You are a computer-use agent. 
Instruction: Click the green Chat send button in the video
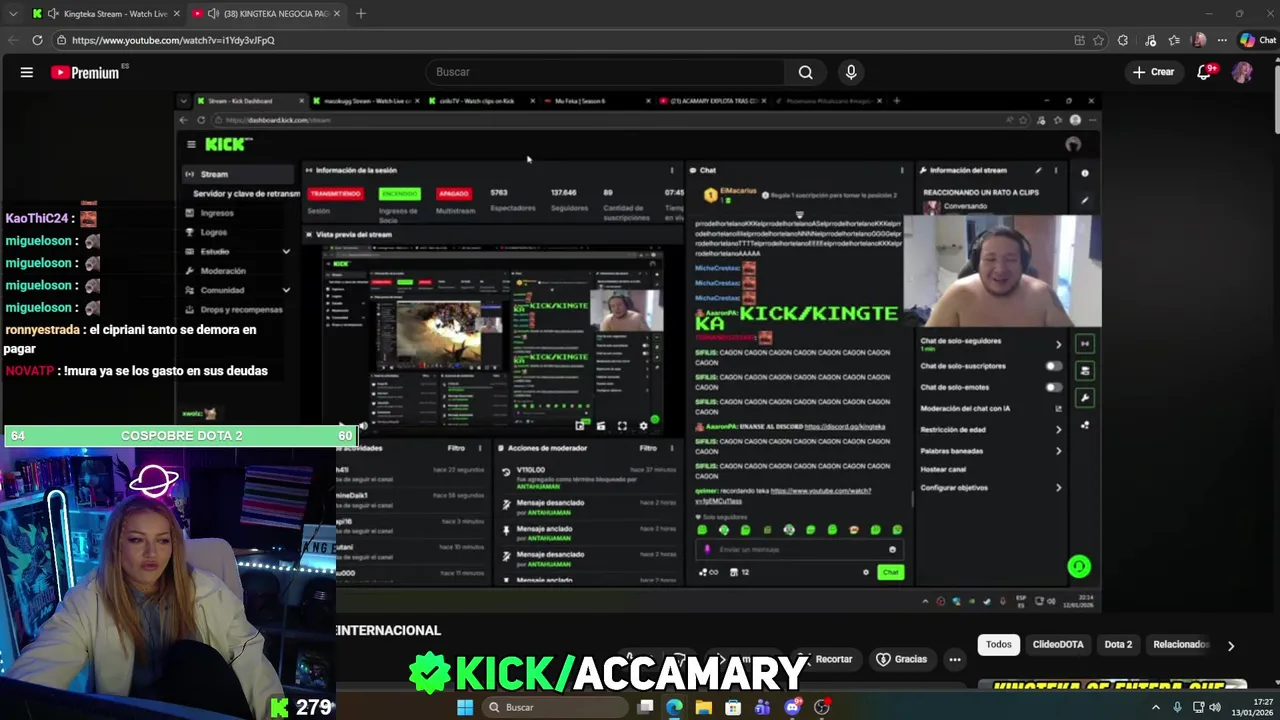click(x=890, y=572)
